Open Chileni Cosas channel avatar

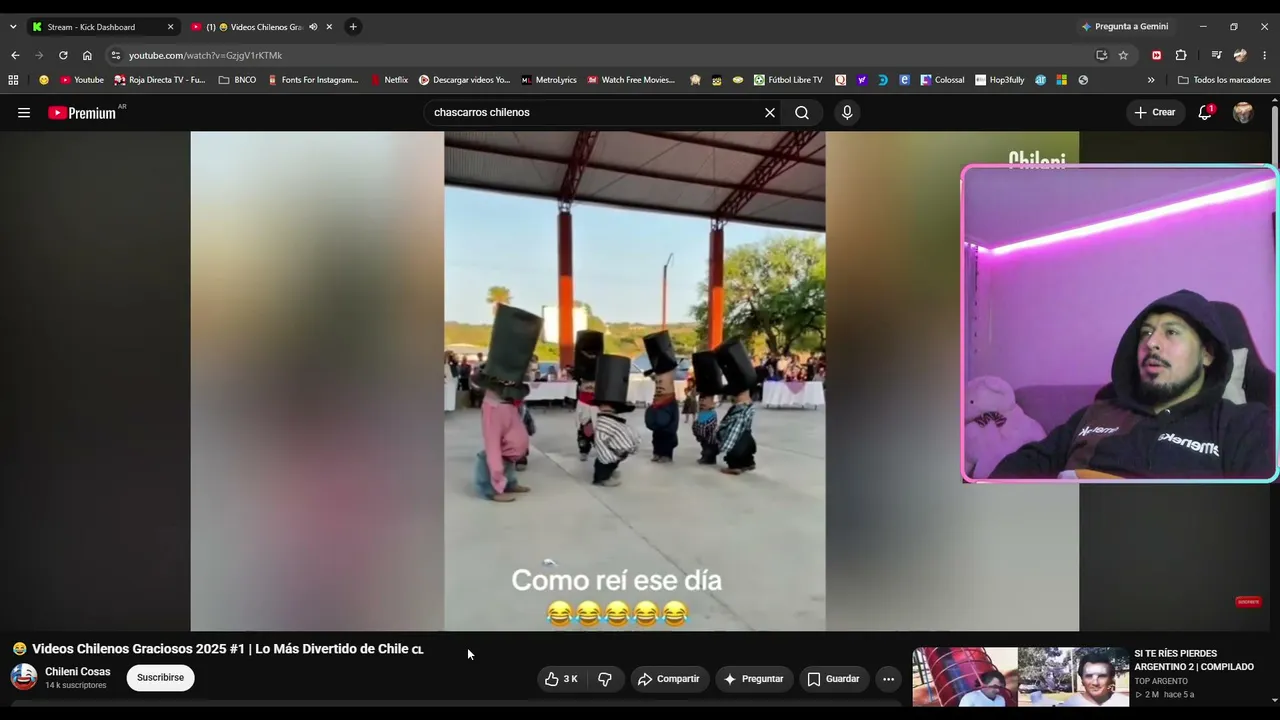pyautogui.click(x=24, y=677)
